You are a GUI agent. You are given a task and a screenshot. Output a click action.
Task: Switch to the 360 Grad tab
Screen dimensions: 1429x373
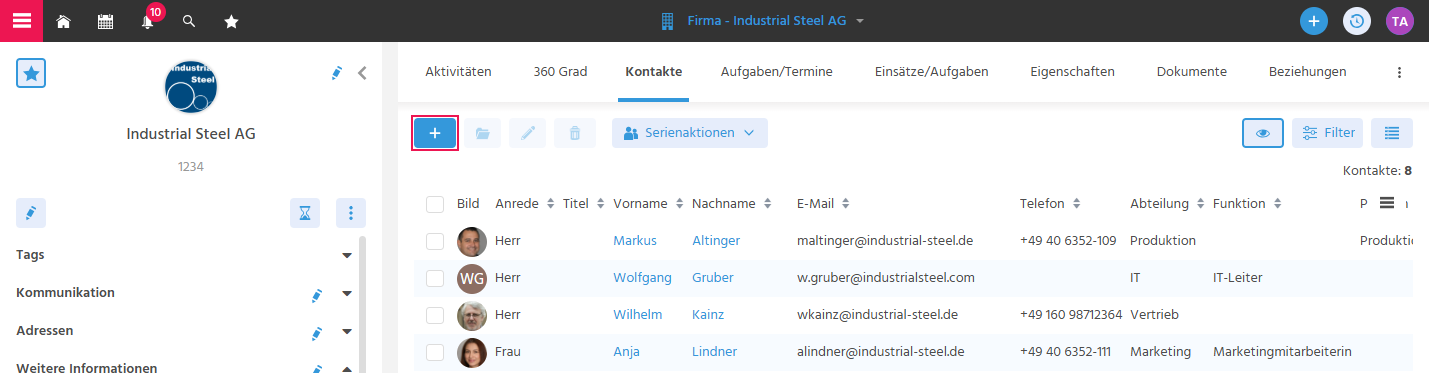pos(560,72)
